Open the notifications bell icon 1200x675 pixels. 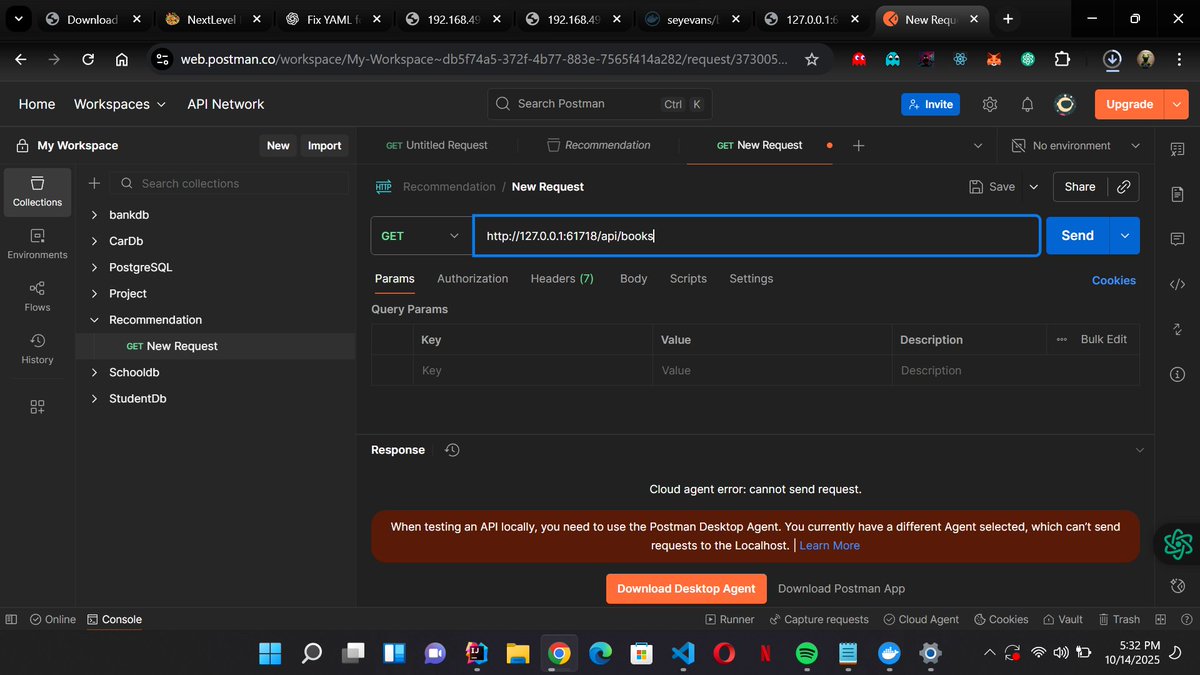pos(1027,104)
